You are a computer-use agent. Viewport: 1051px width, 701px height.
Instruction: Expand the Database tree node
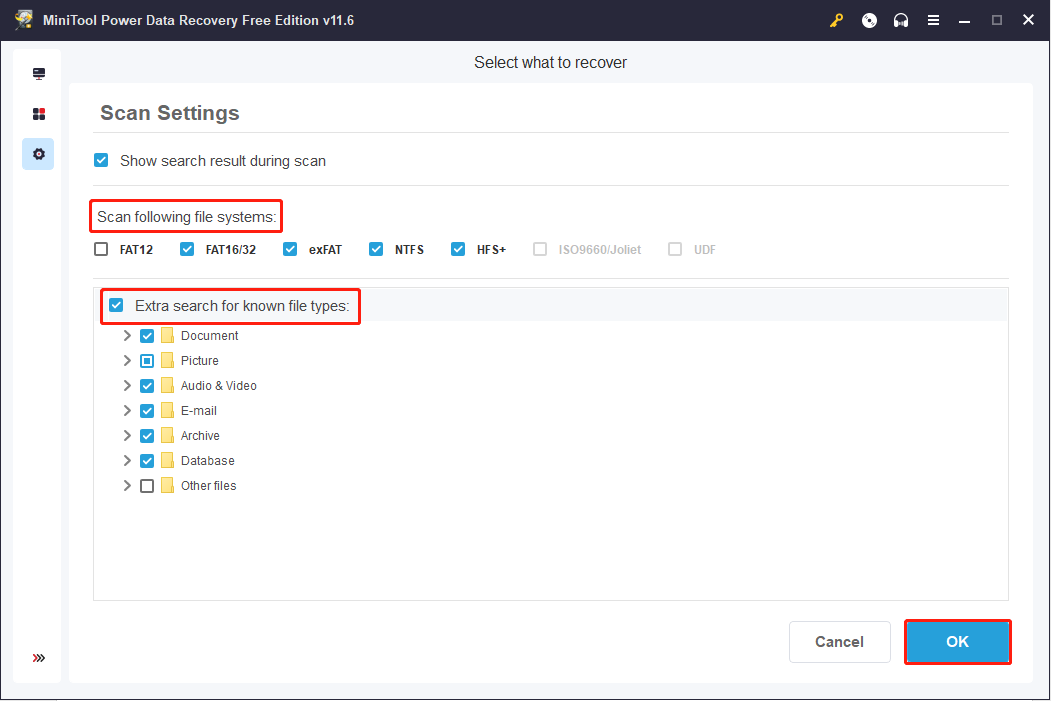[127, 460]
